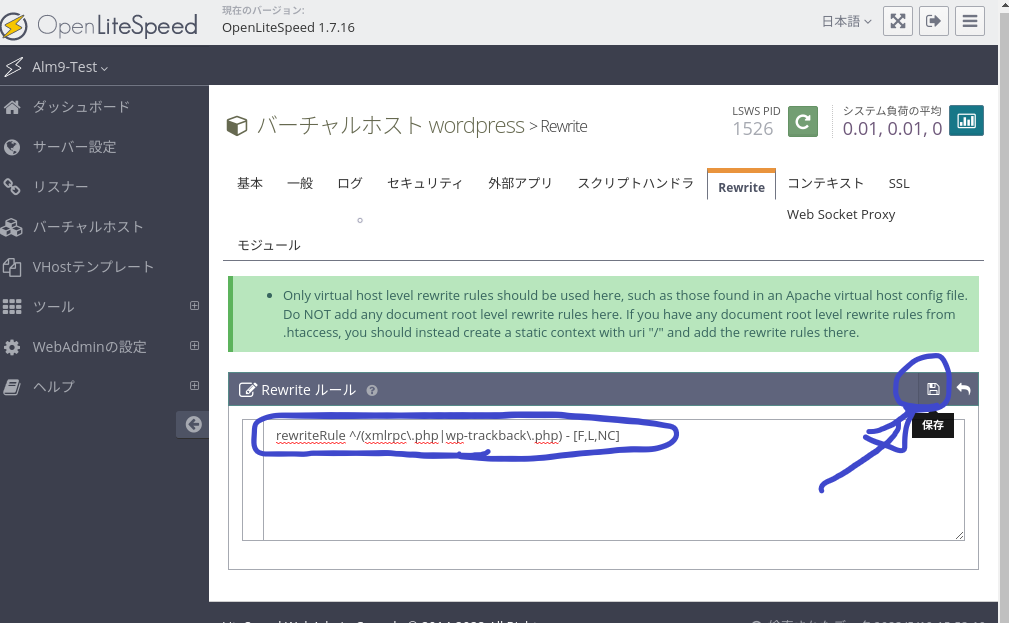Viewport: 1009px width, 623px height.
Task: Select the Rewrite tab
Action: click(x=741, y=187)
